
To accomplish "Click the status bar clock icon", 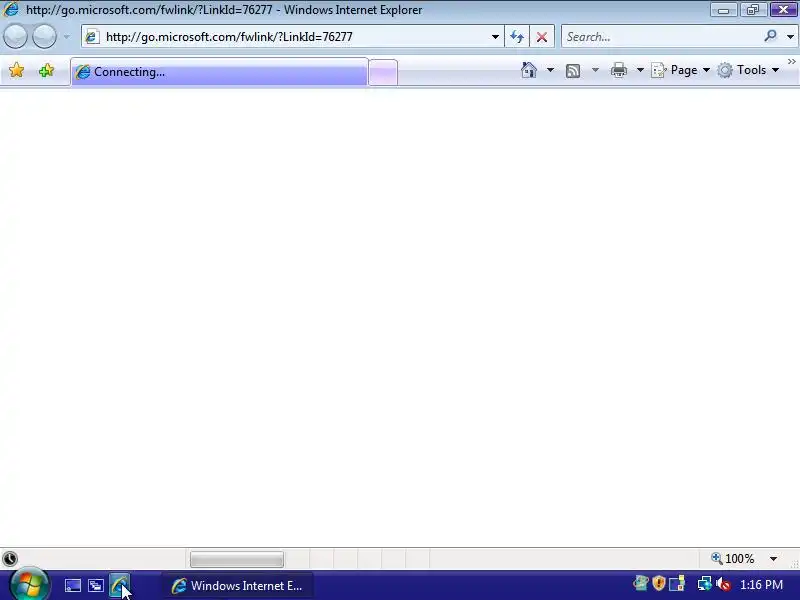I will [10, 559].
